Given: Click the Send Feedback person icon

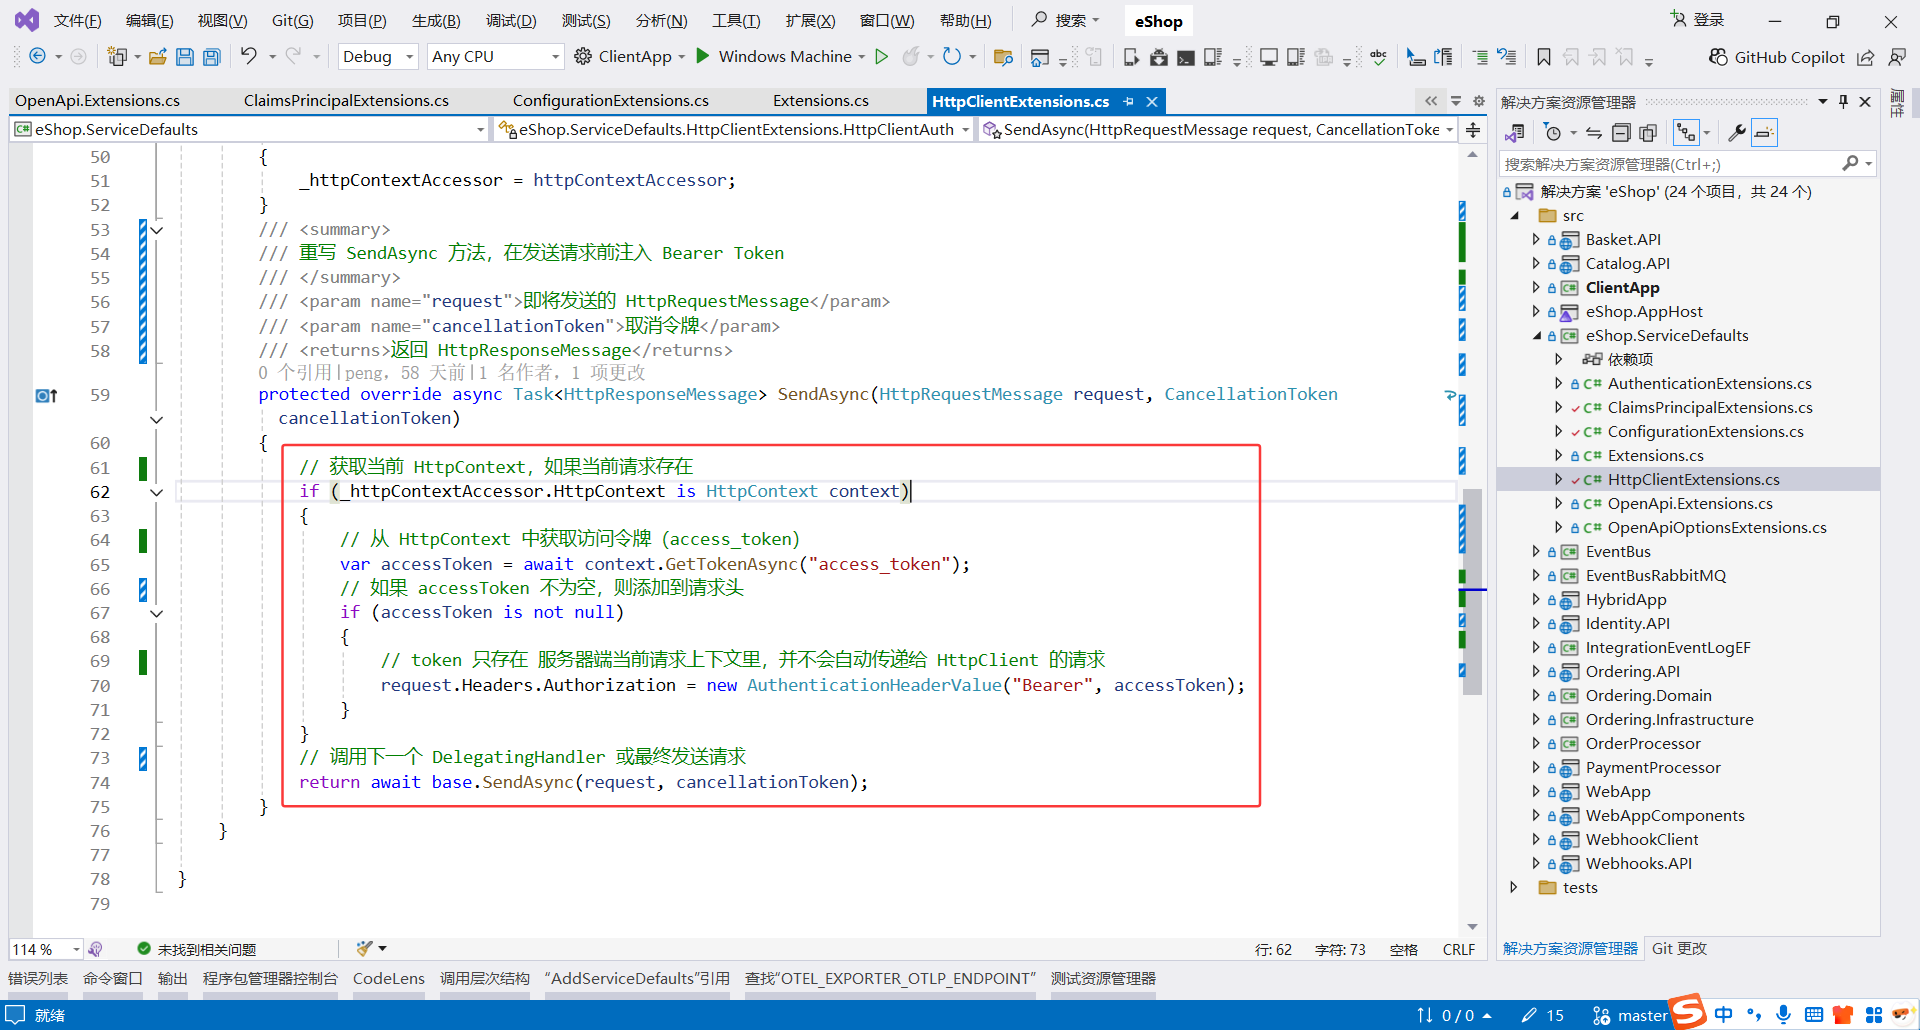Looking at the screenshot, I should pyautogui.click(x=1896, y=57).
